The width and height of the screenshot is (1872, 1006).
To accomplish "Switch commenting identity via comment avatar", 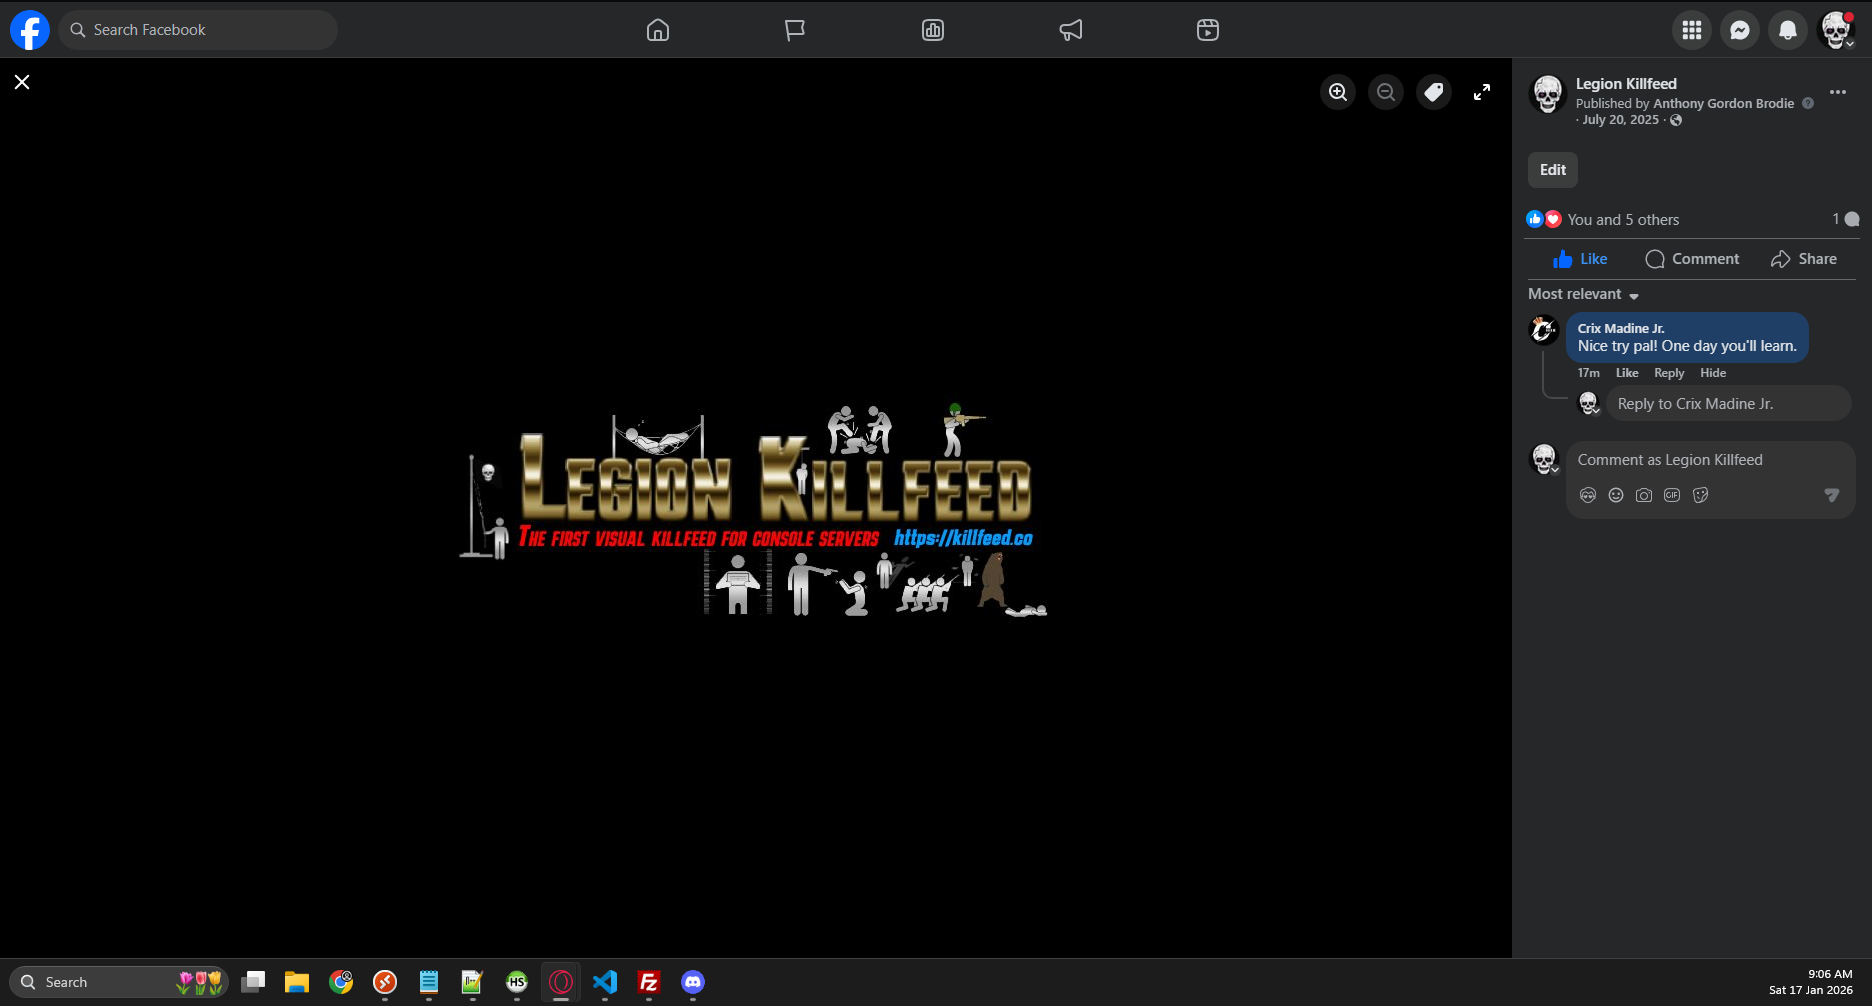I will tap(1545, 459).
